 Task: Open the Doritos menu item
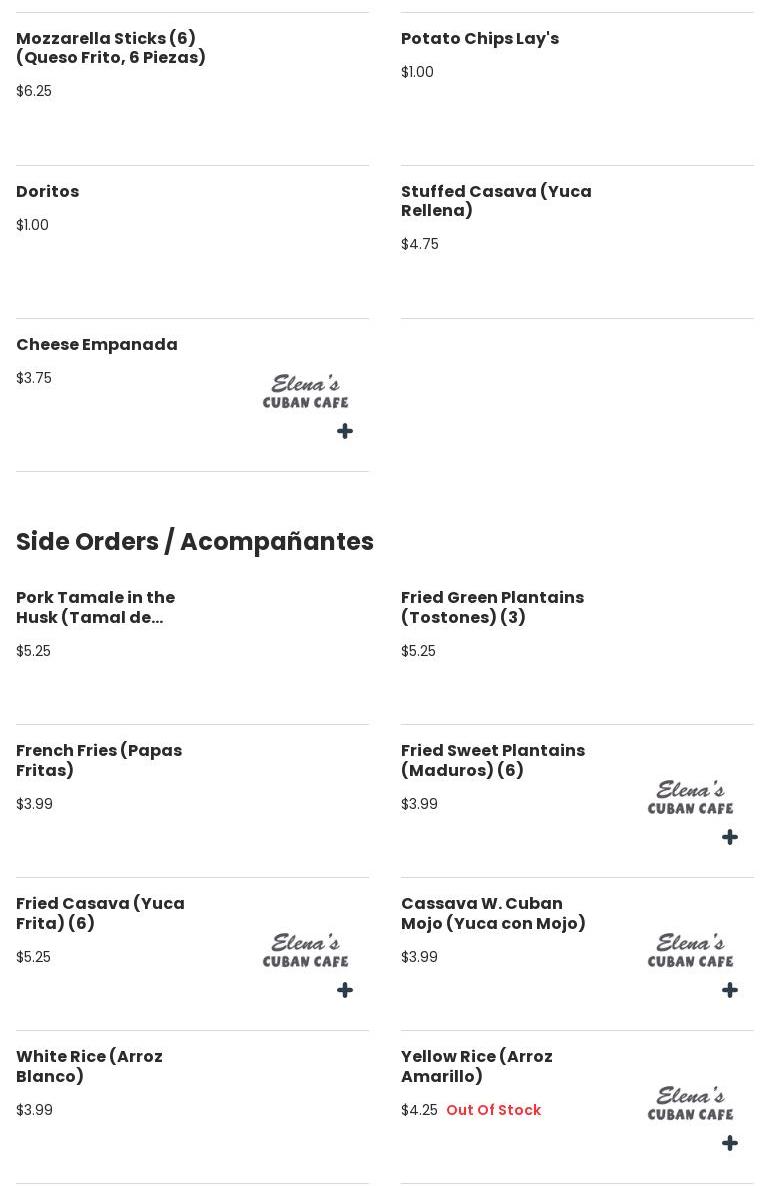click(x=48, y=192)
